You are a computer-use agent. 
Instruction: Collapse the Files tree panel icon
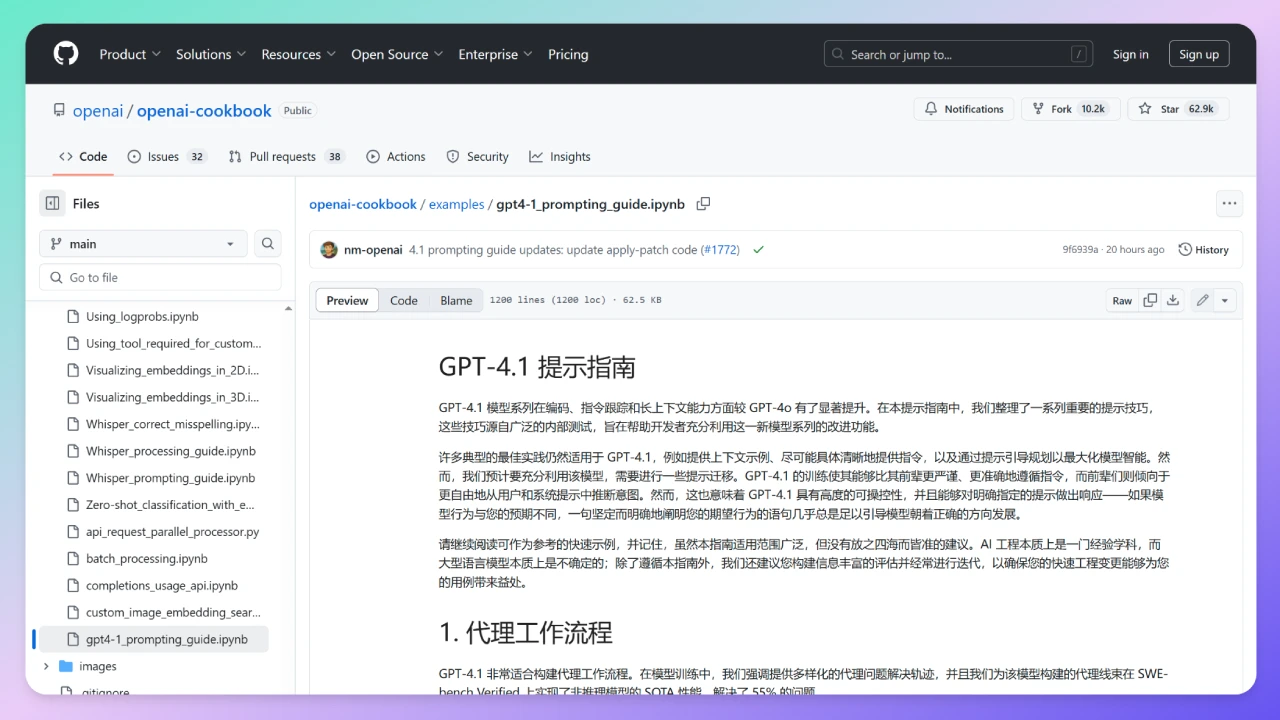pos(53,203)
